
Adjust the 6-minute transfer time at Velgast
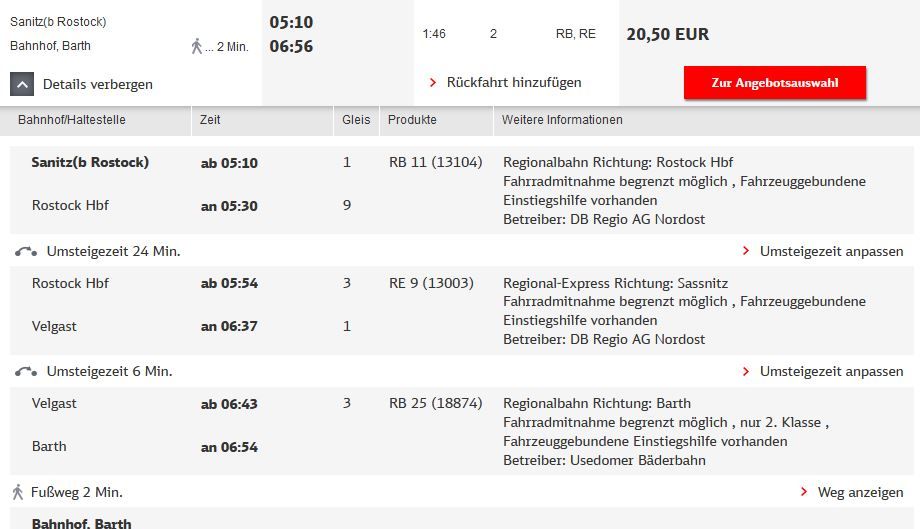click(823, 371)
